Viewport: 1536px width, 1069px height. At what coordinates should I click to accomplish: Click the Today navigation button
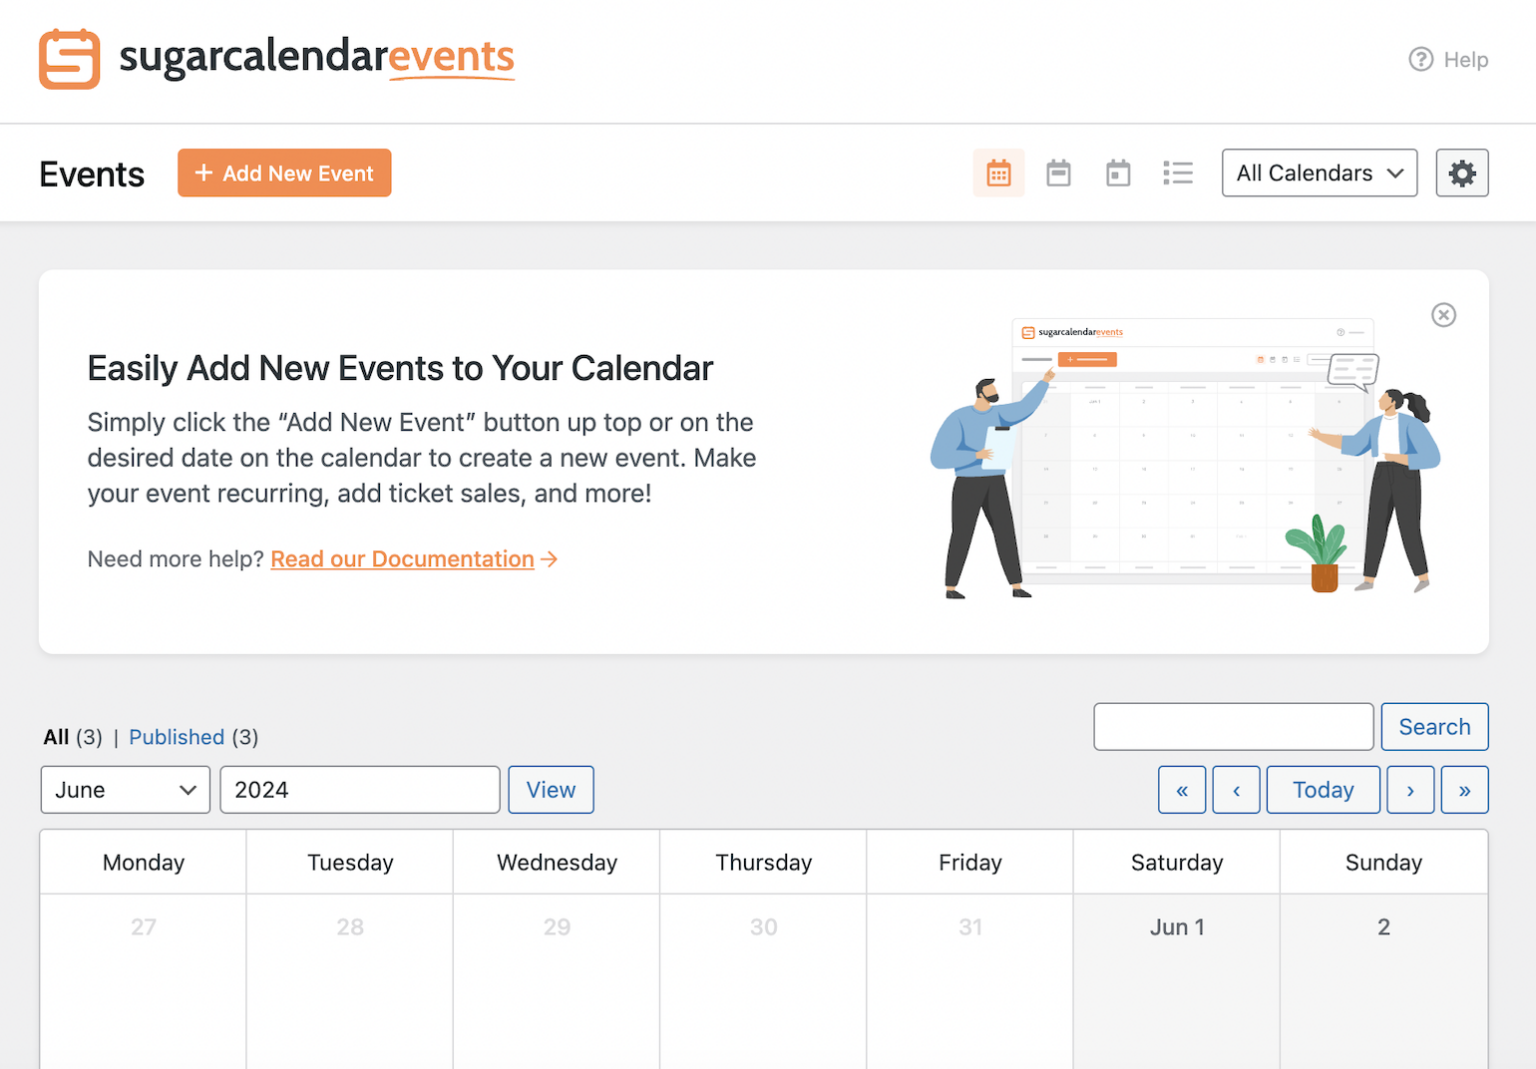coord(1322,789)
